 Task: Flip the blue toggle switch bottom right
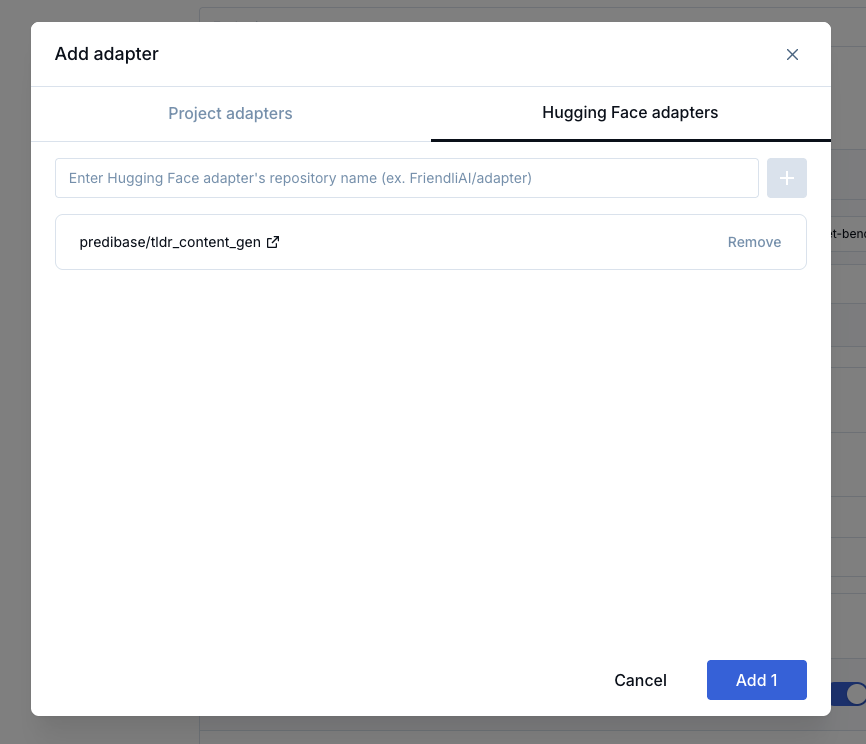tap(856, 692)
